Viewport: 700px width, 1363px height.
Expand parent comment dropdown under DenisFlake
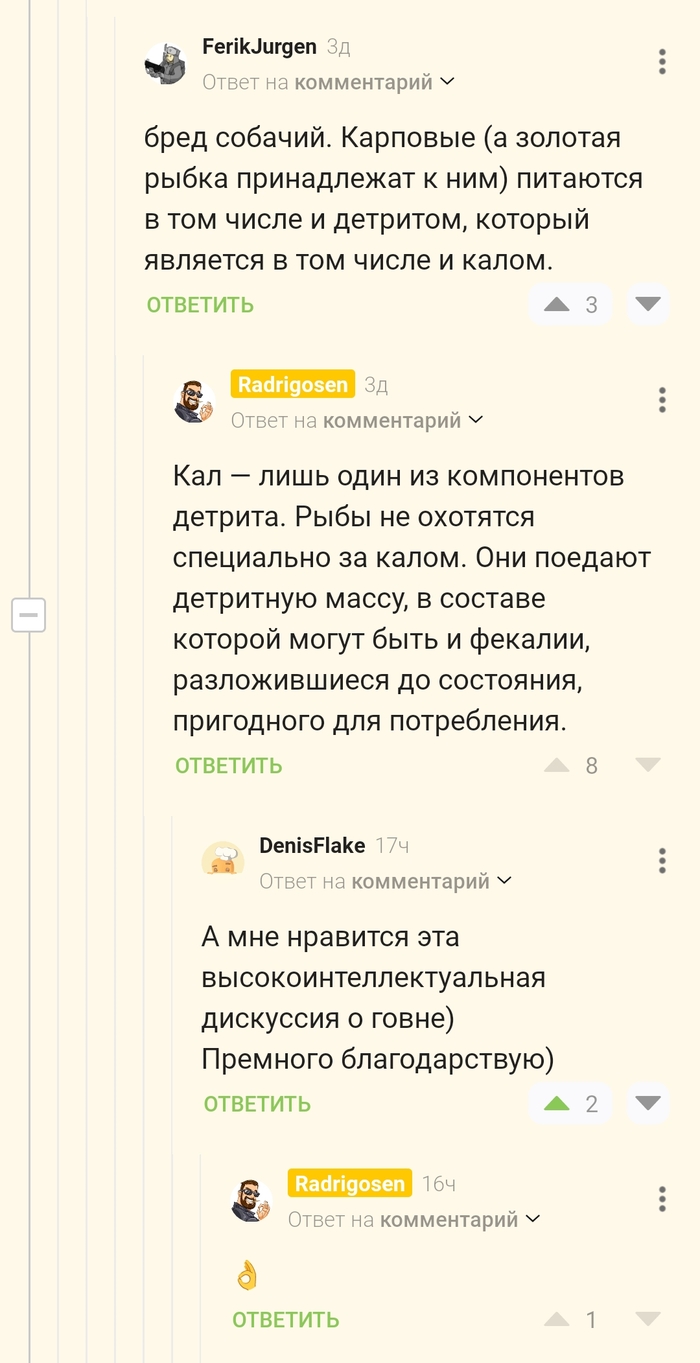pyautogui.click(x=504, y=881)
